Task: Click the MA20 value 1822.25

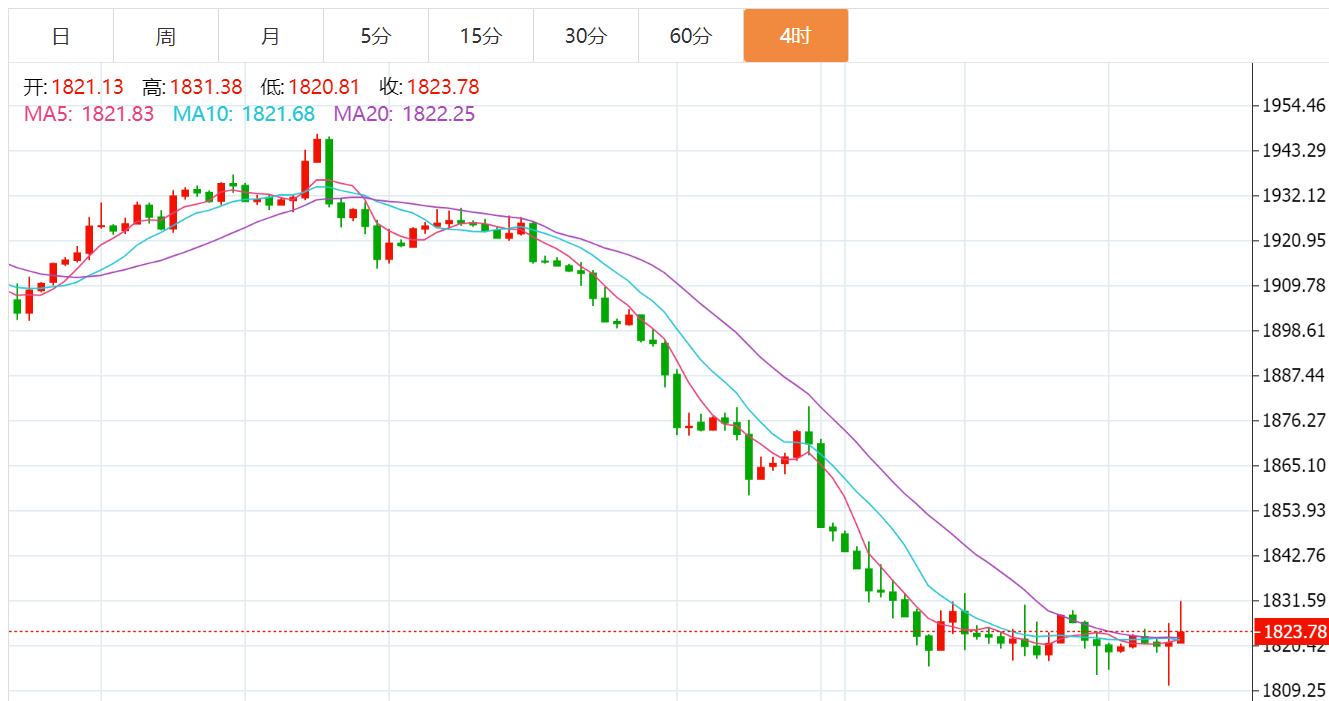Action: (x=439, y=114)
